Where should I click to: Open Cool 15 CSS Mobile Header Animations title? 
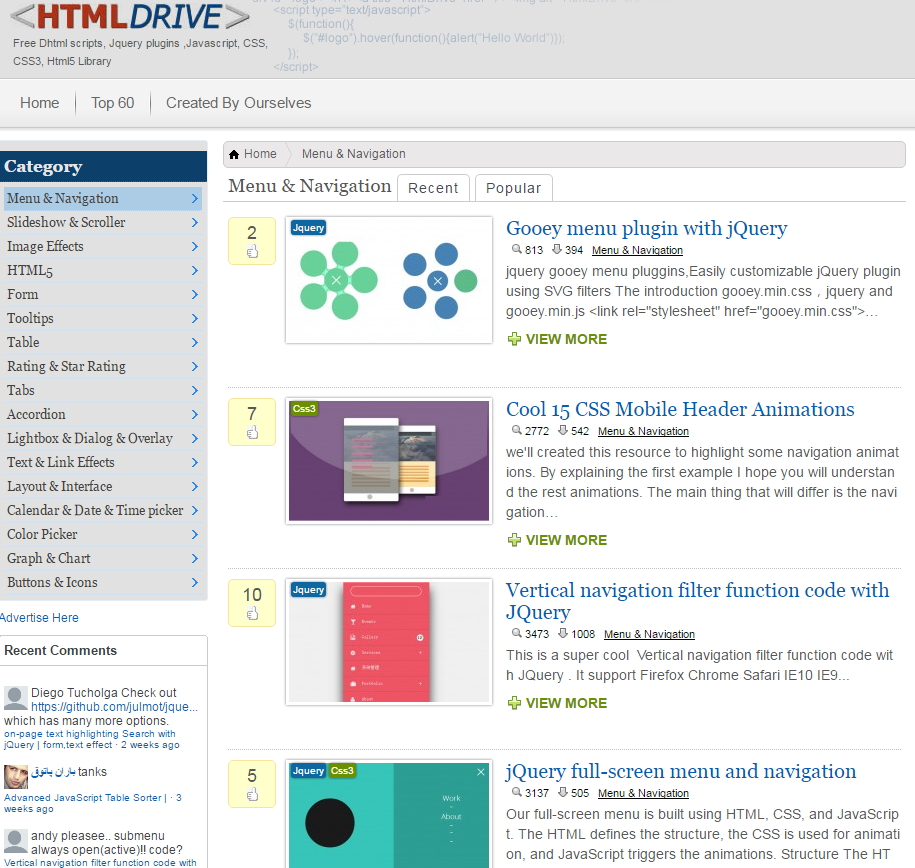tap(680, 409)
